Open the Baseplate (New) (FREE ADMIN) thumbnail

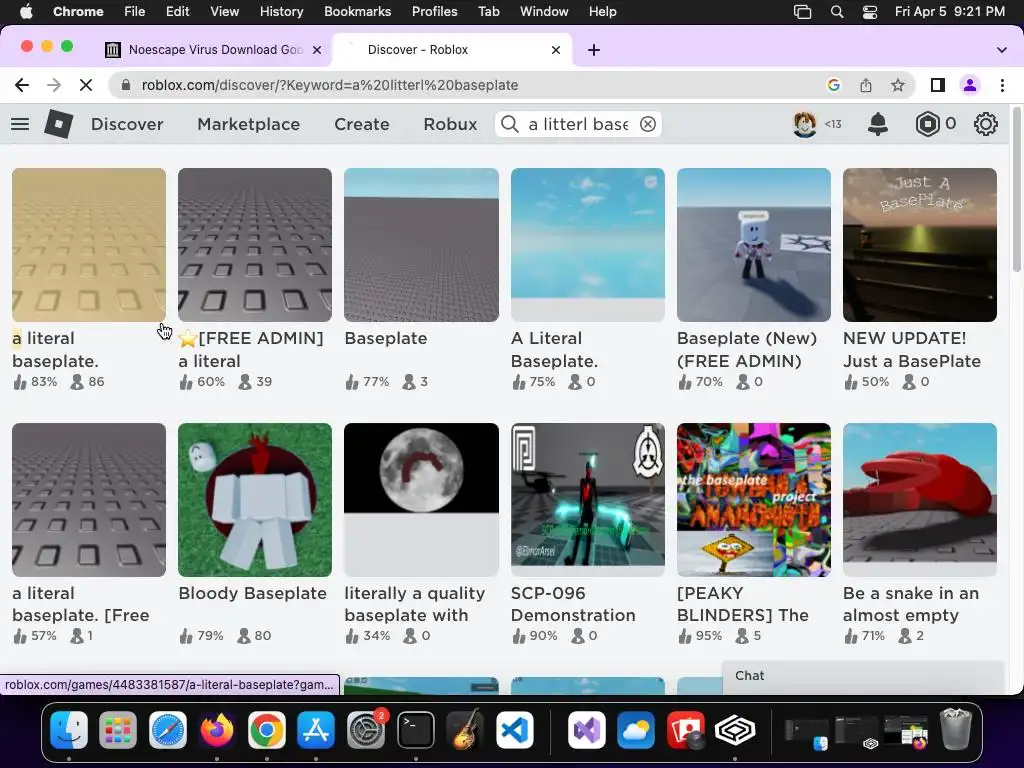[x=754, y=245]
